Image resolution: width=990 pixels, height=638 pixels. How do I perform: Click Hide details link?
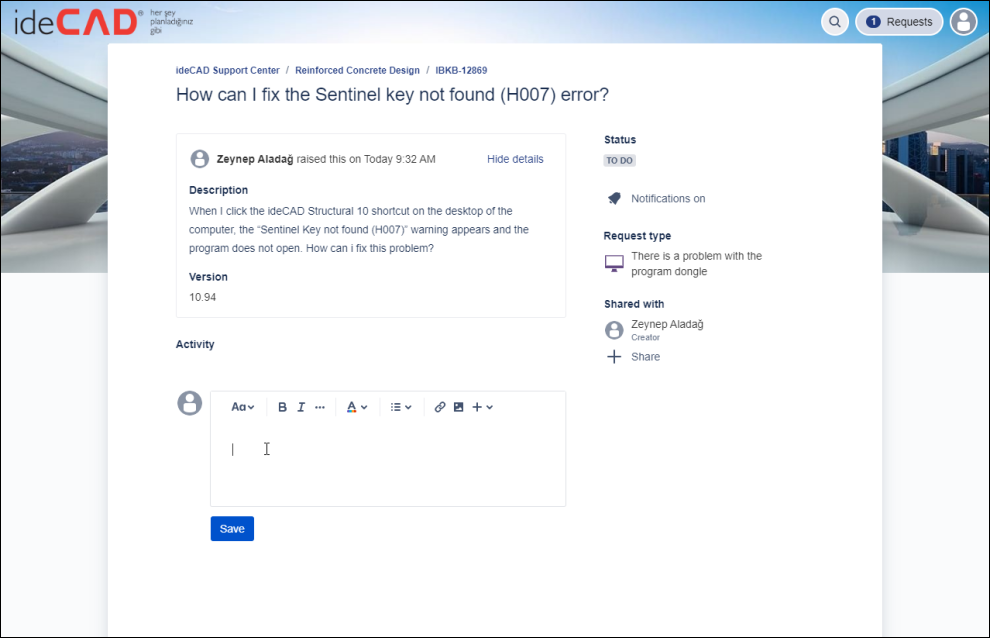(x=515, y=159)
